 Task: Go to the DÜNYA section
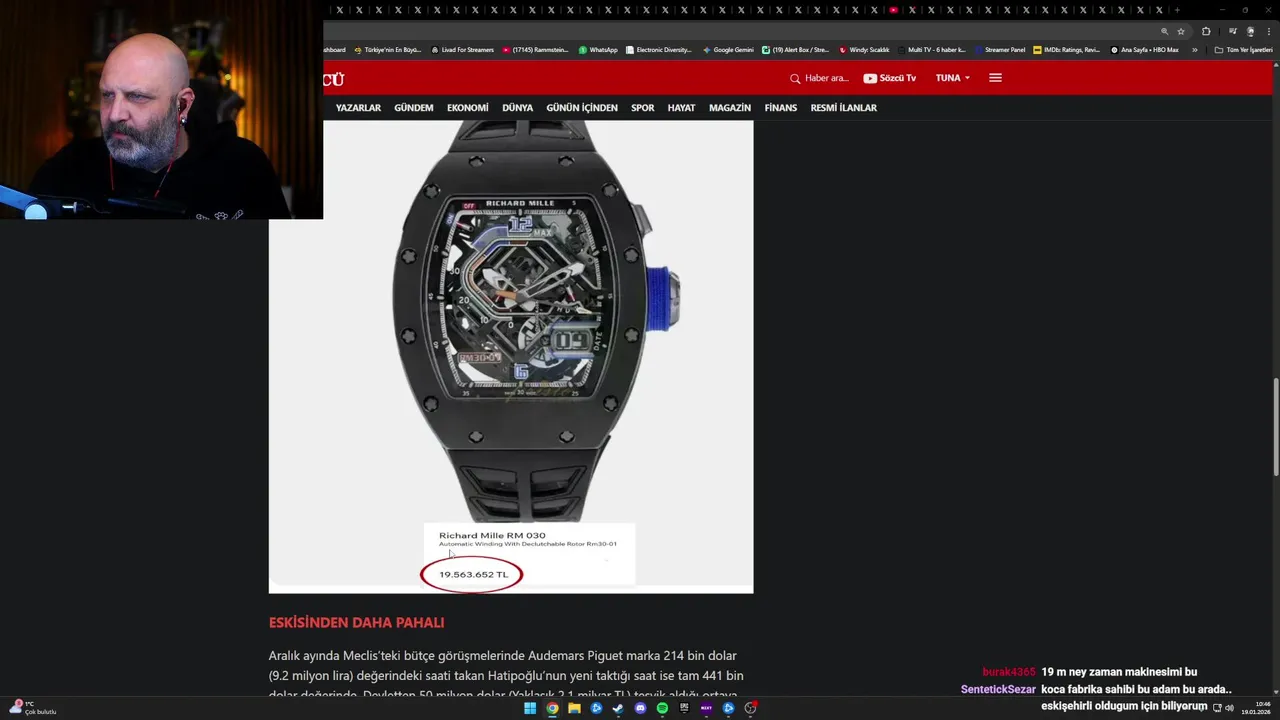517,108
